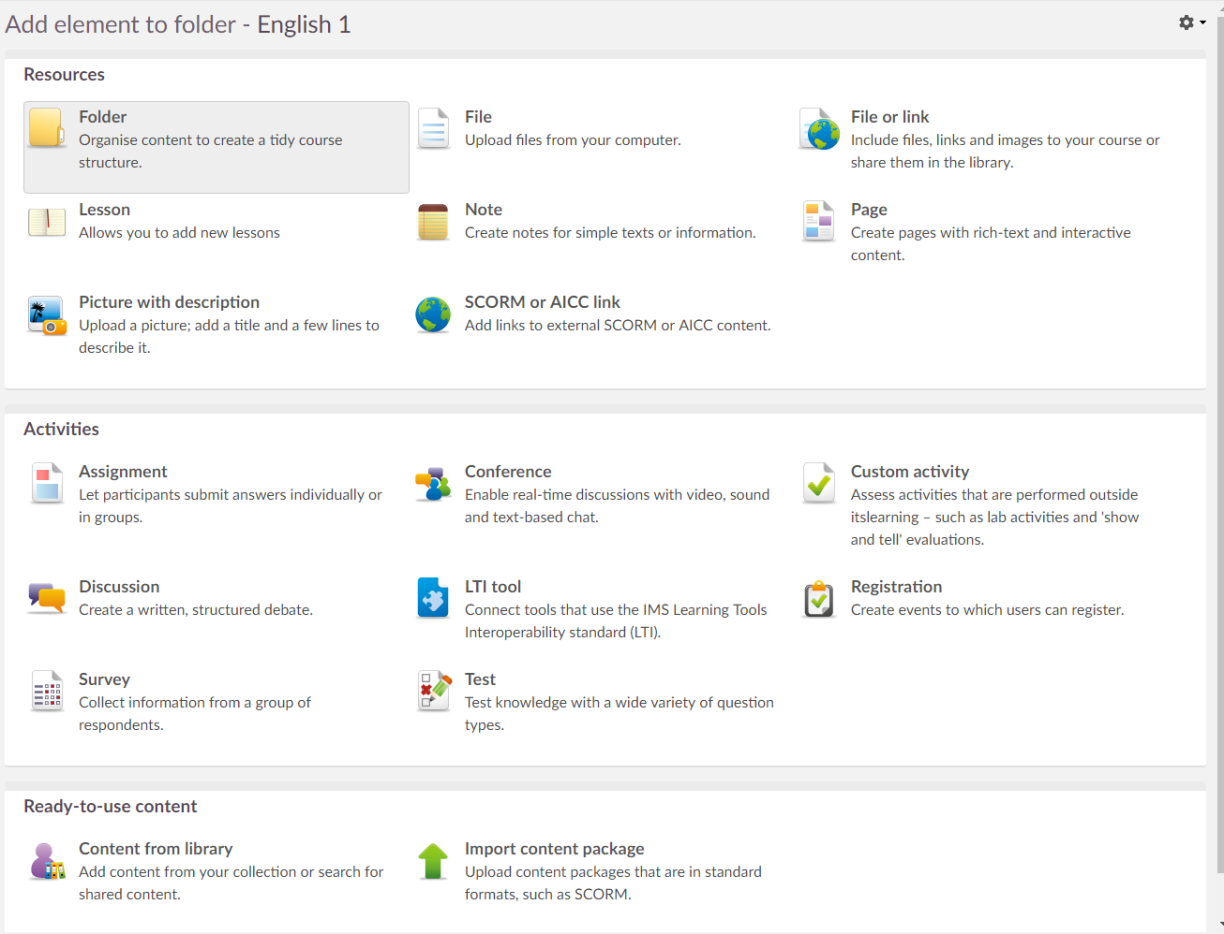The width and height of the screenshot is (1224, 934).
Task: Open the Survey activity link
Action: pos(104,680)
